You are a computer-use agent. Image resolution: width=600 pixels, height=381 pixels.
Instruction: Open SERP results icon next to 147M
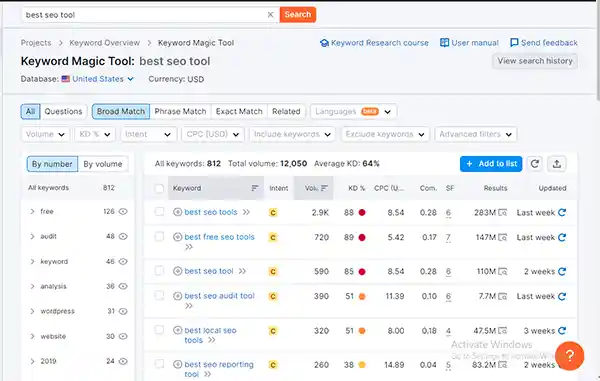(x=502, y=238)
